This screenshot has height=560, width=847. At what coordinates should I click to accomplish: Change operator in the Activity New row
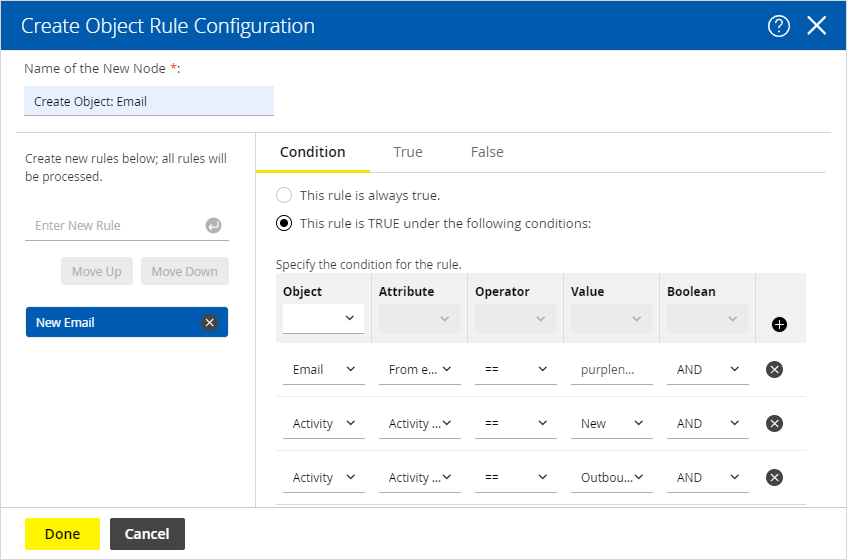(x=516, y=424)
